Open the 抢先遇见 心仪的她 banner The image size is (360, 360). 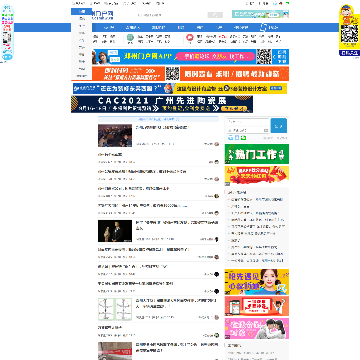(x=257, y=282)
